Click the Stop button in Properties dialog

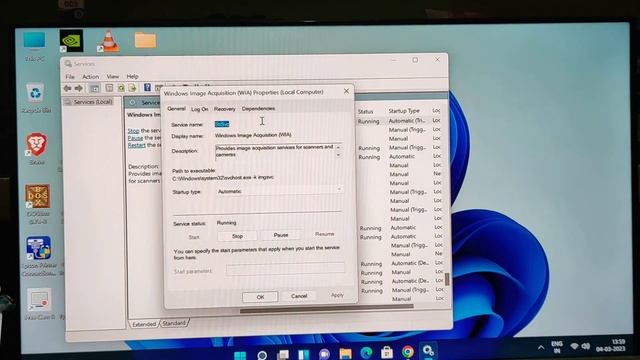coord(237,236)
